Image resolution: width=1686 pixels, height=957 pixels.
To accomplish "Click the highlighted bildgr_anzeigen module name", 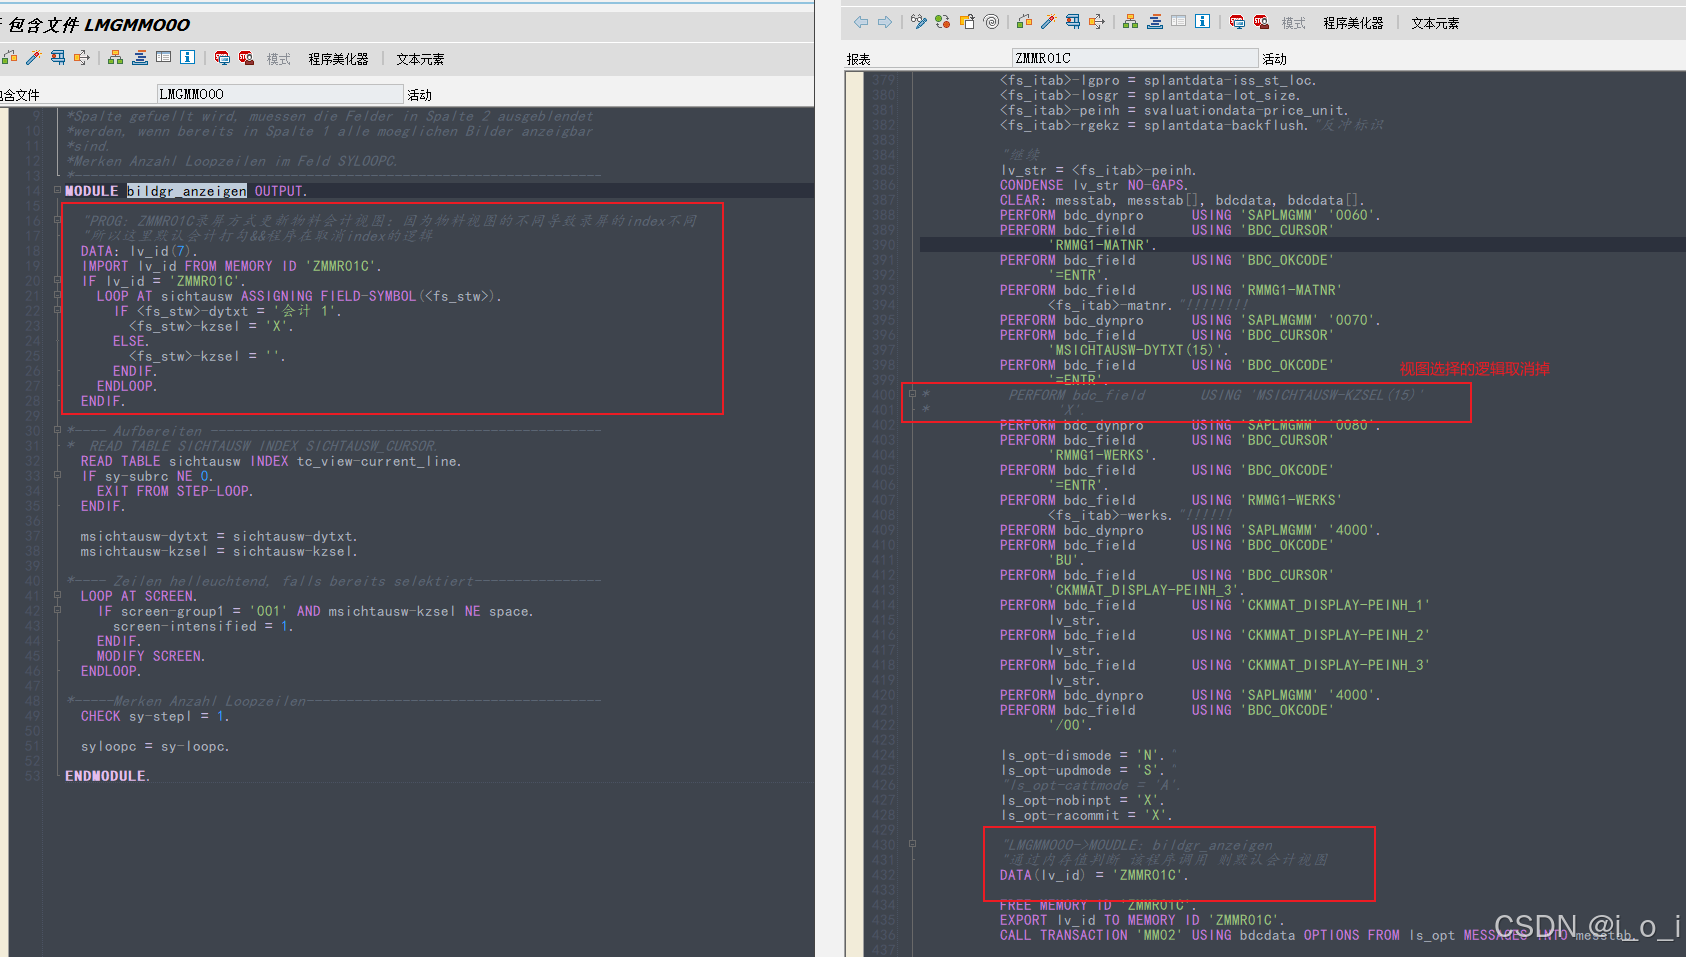I will coord(187,191).
